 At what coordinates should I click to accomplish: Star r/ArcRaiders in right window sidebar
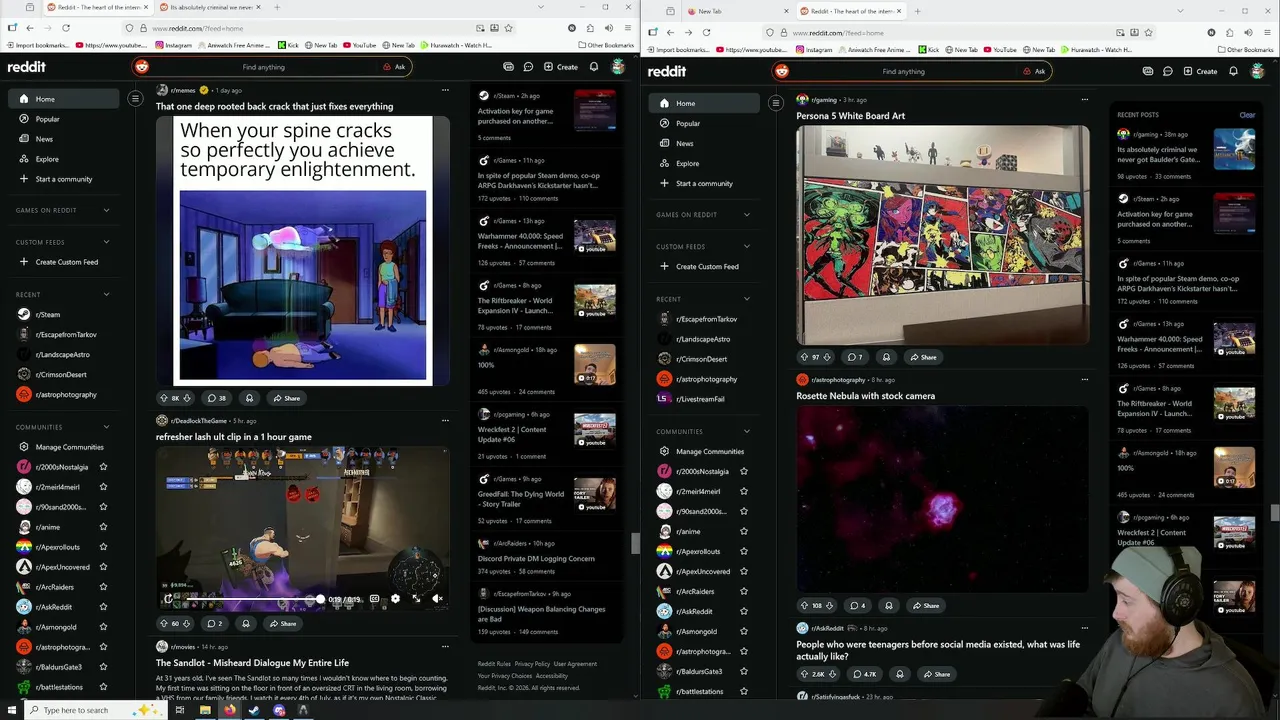point(743,591)
